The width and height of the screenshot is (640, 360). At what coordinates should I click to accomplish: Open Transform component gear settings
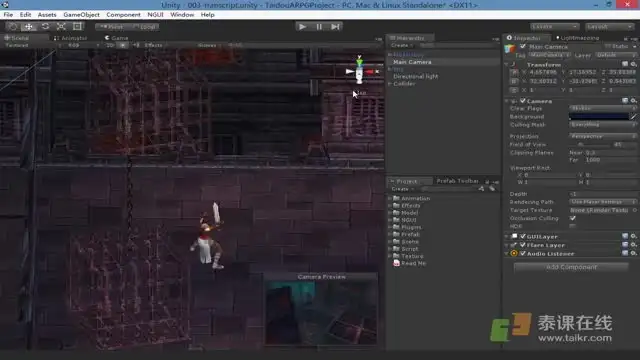click(633, 64)
